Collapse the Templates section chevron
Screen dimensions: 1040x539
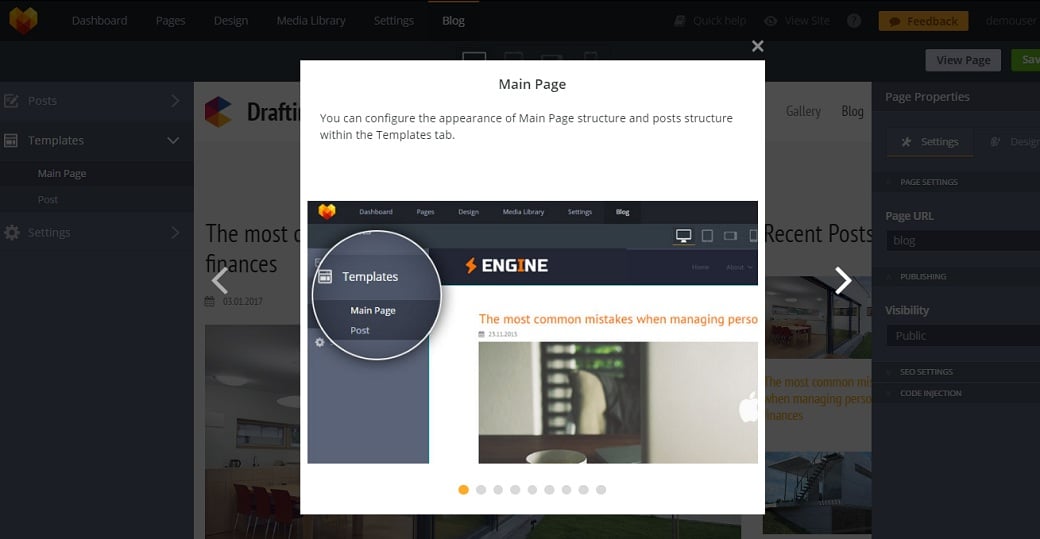pyautogui.click(x=174, y=141)
